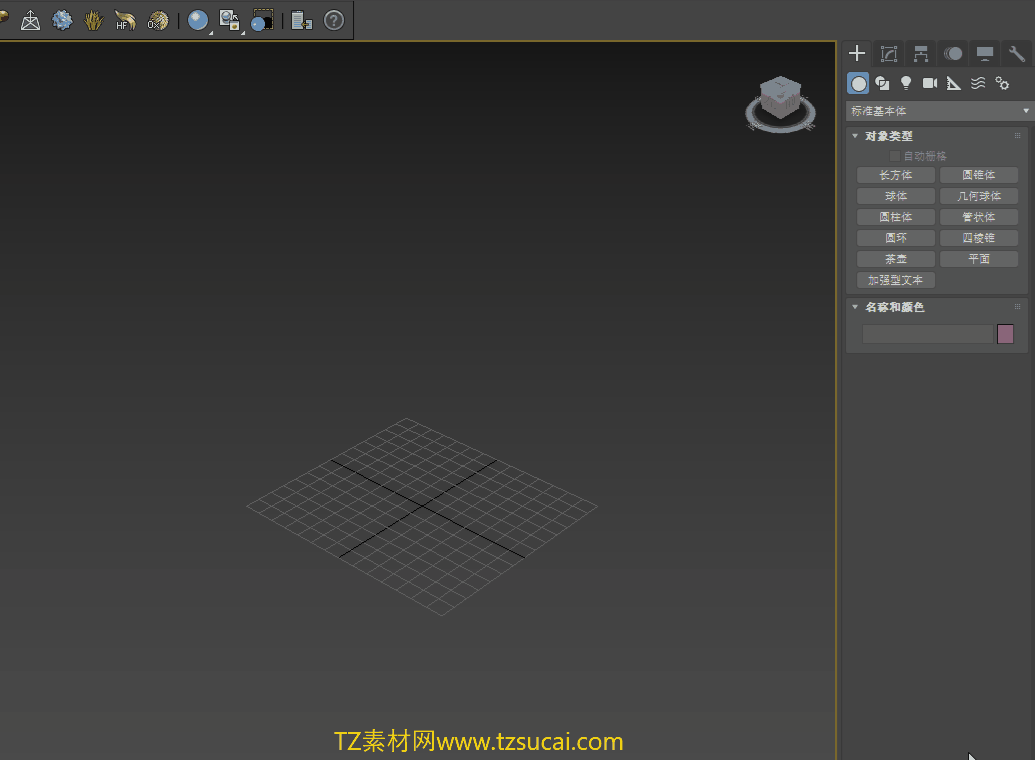Enable the 自动栅格 checkbox
1035x760 pixels.
[895, 156]
